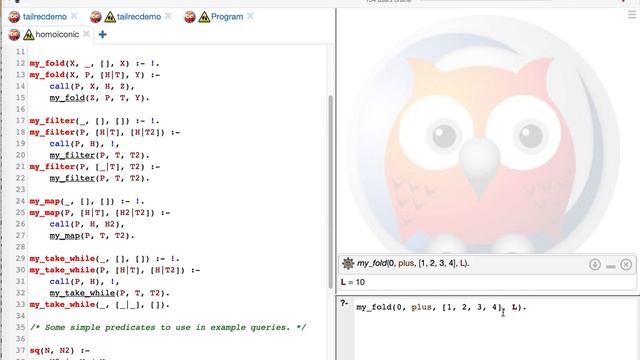Click the editor vertical scrollbar
The height and width of the screenshot is (360, 640).
(x=330, y=192)
